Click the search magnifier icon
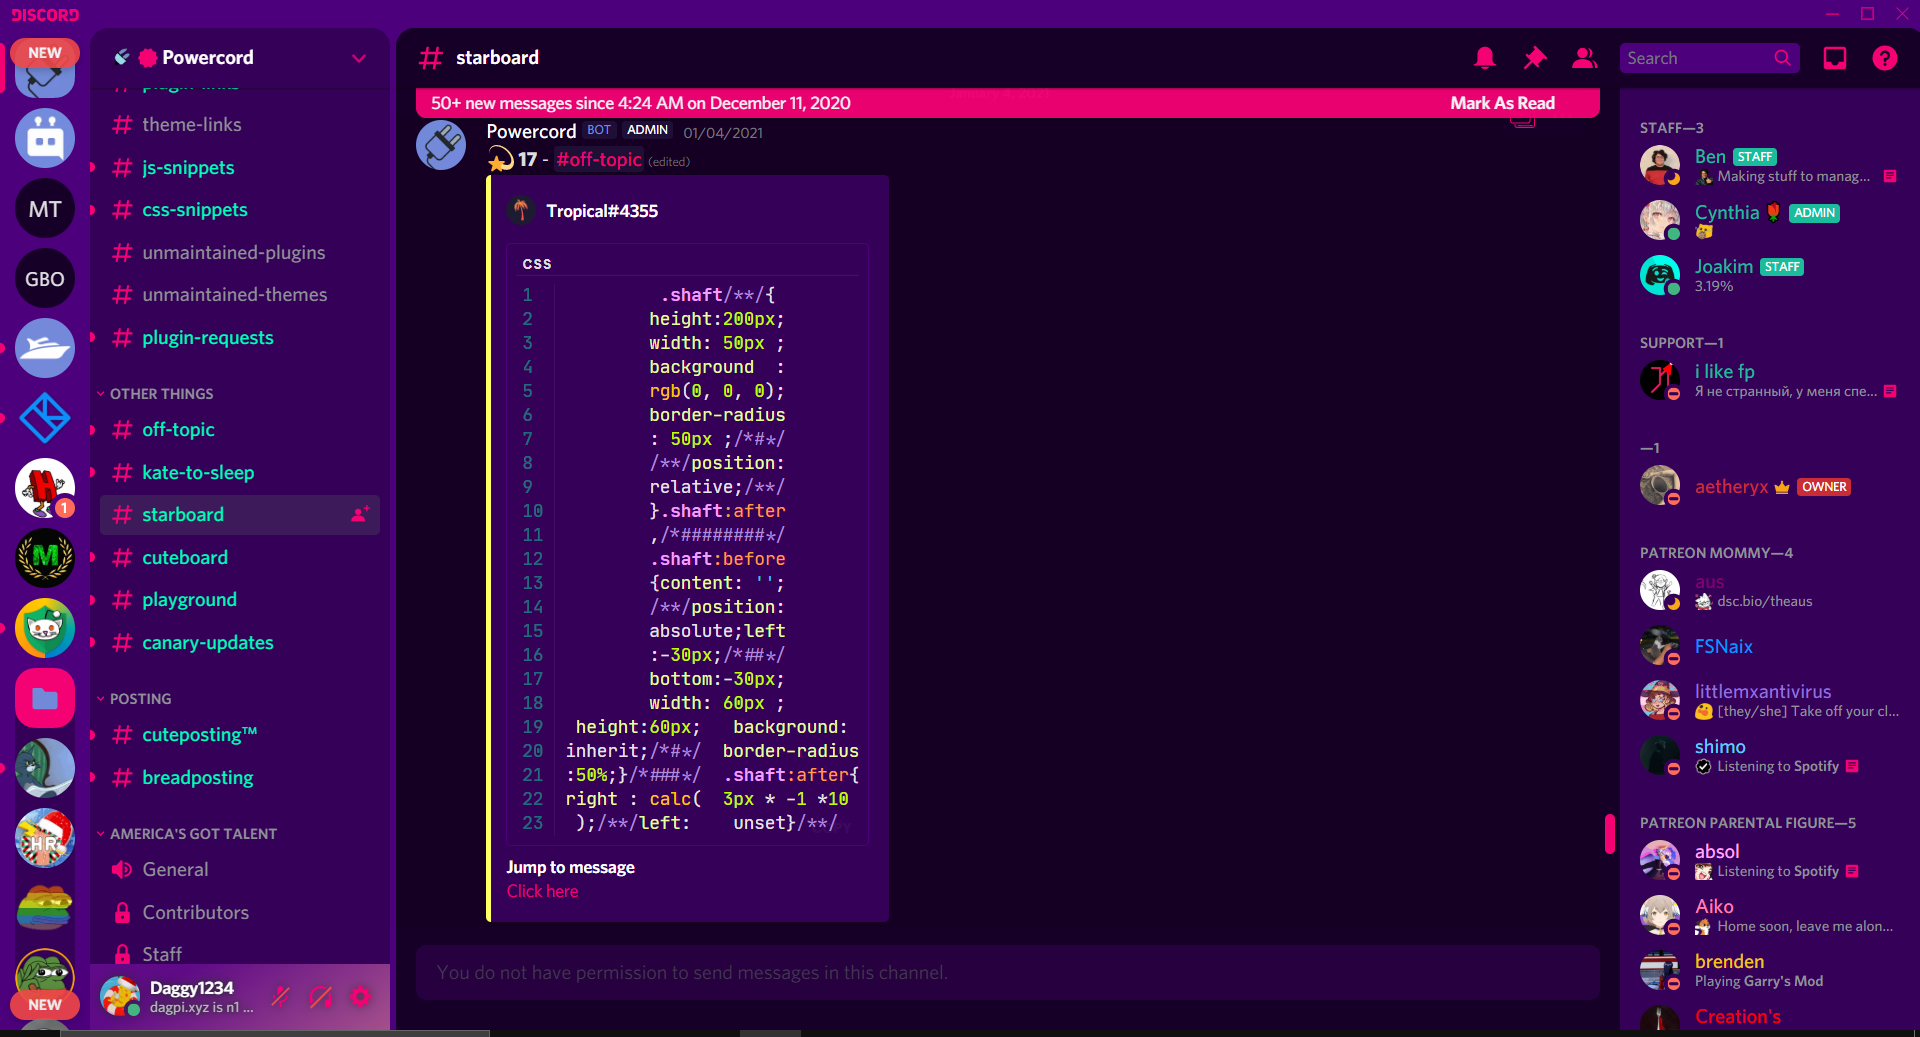 [1782, 58]
